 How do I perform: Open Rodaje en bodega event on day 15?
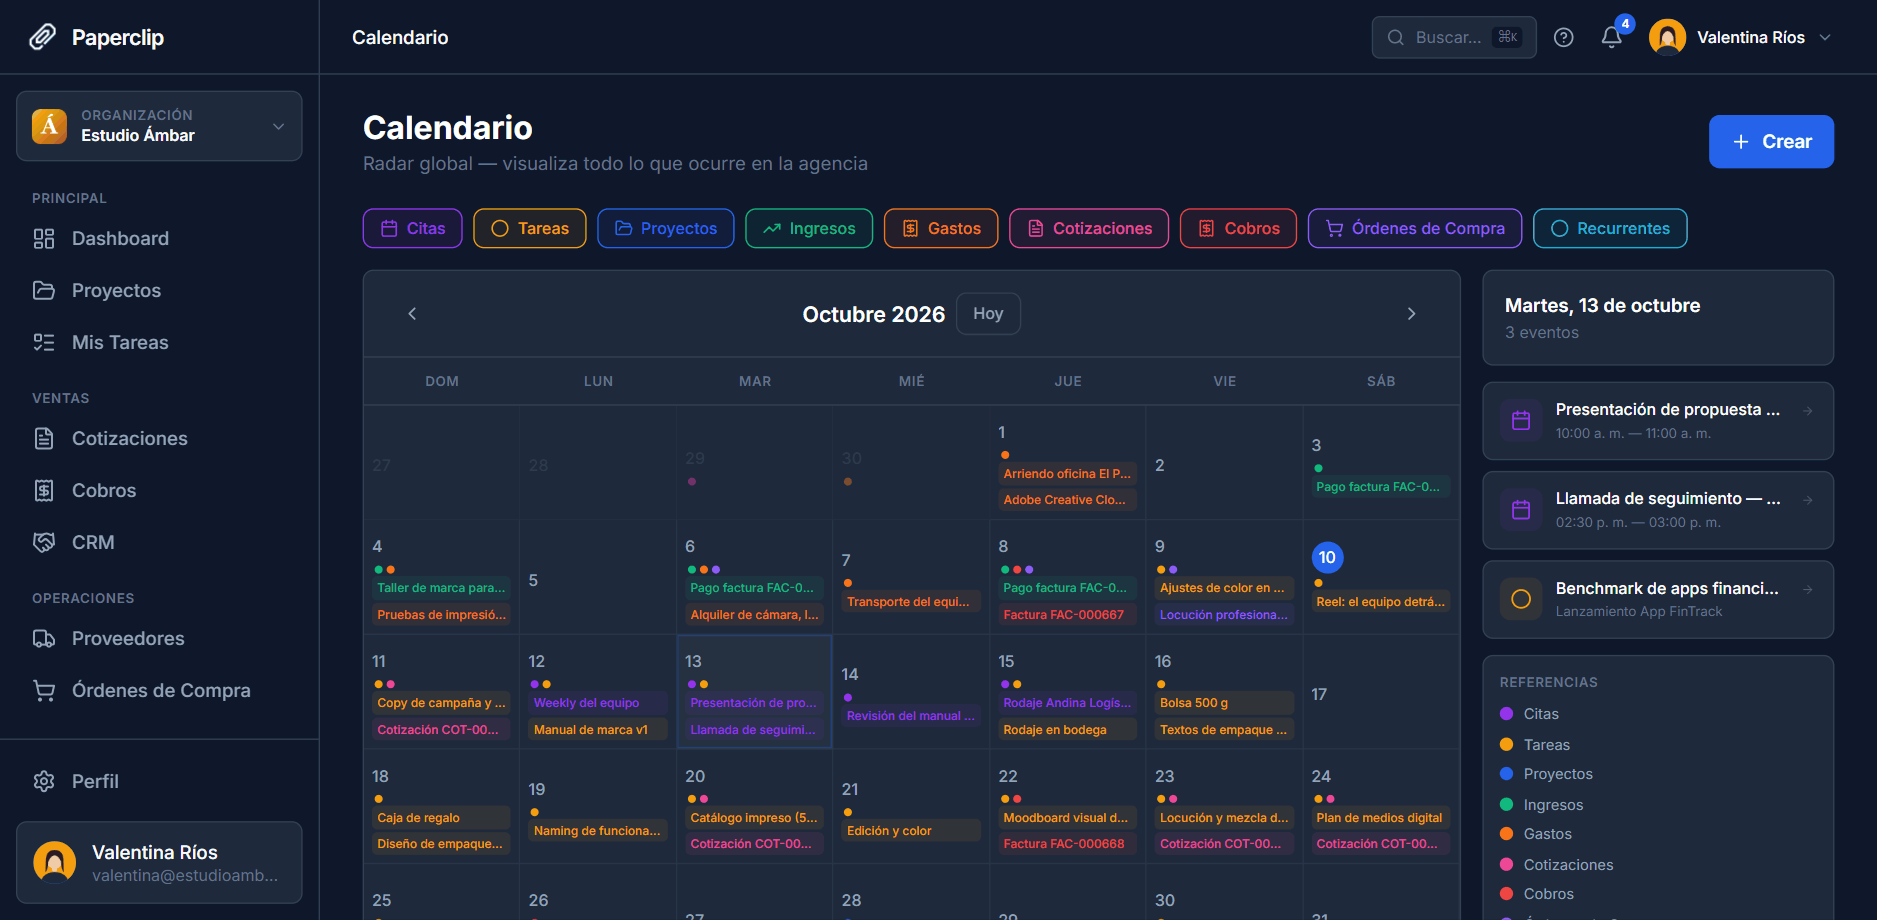[1067, 730]
